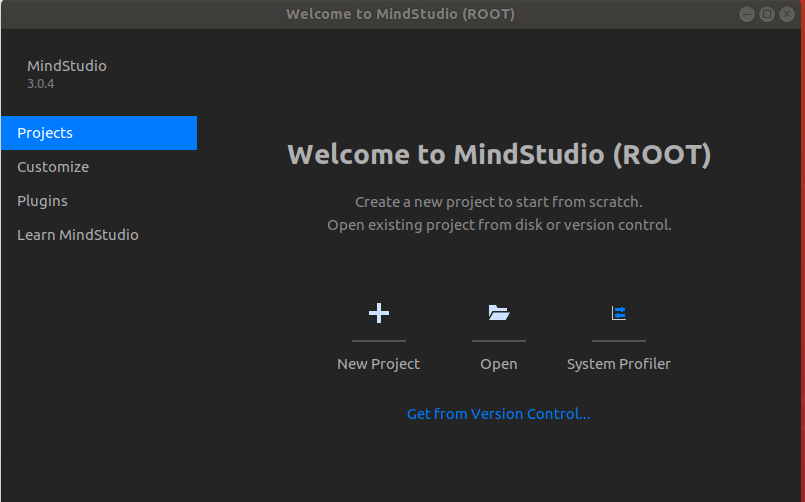Click the MindStudio product name text
The width and height of the screenshot is (805, 502).
(x=67, y=66)
